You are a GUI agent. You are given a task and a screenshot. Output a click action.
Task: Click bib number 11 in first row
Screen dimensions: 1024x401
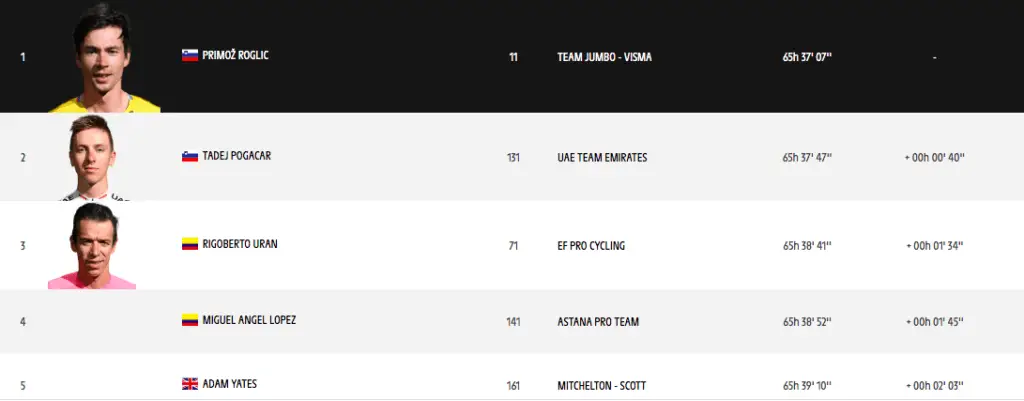(x=513, y=57)
